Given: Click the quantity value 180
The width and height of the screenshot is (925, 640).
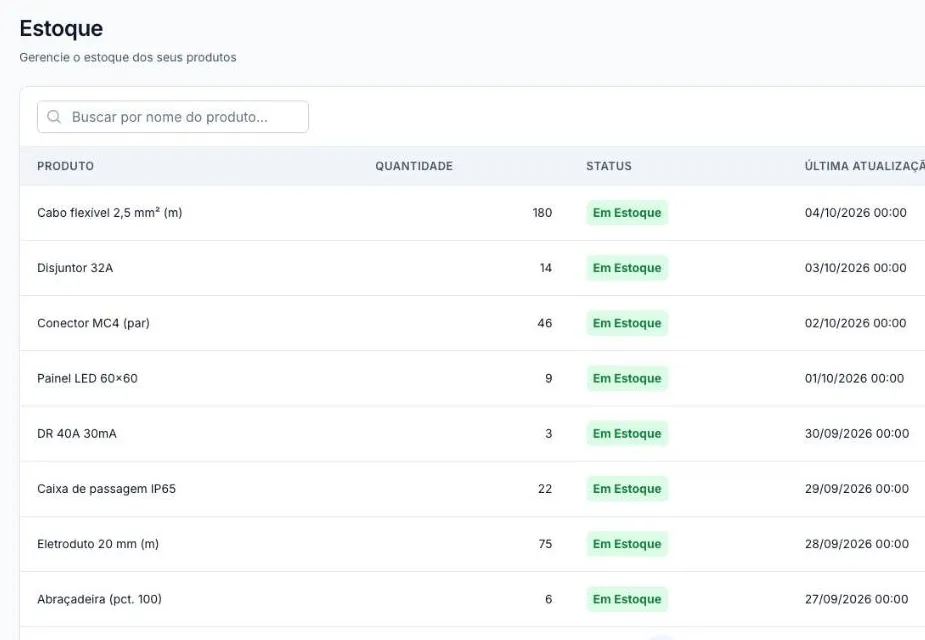Looking at the screenshot, I should click(542, 213).
